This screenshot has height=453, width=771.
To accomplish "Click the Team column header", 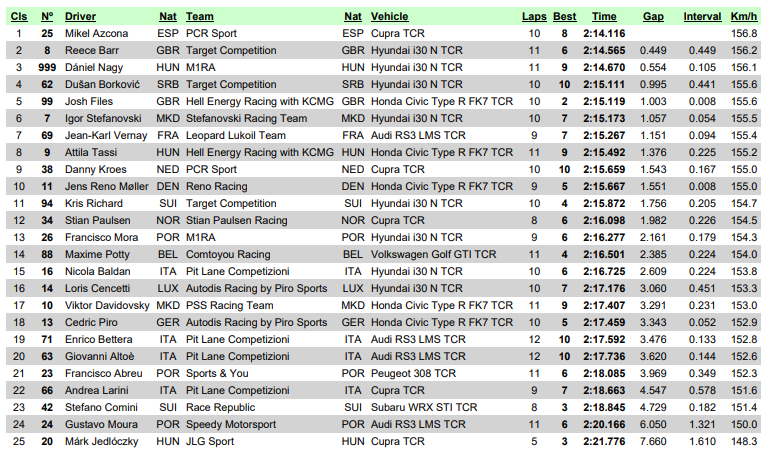I will (x=200, y=16).
